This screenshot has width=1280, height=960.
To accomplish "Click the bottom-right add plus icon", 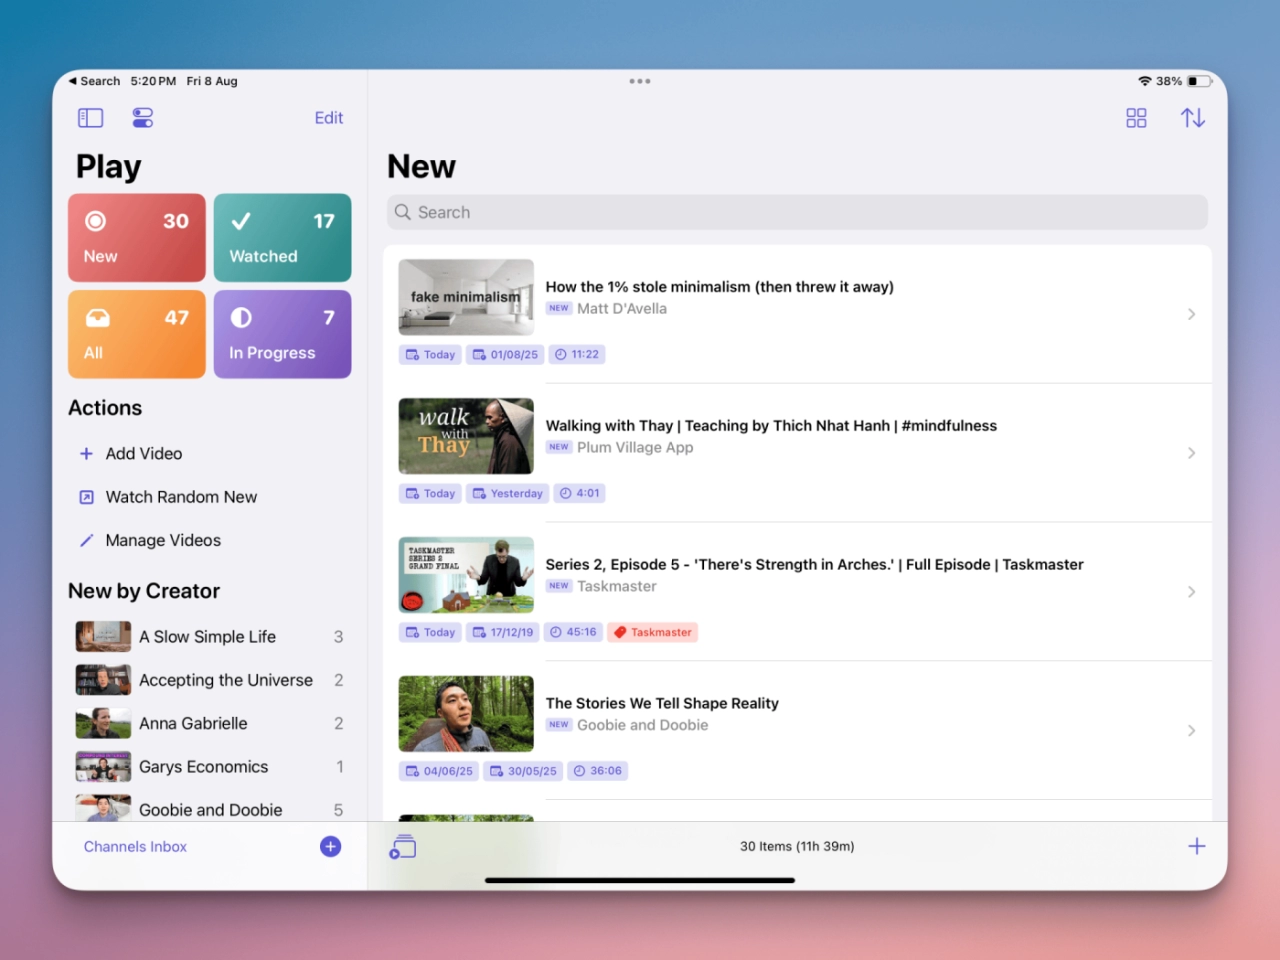I will pyautogui.click(x=1196, y=847).
